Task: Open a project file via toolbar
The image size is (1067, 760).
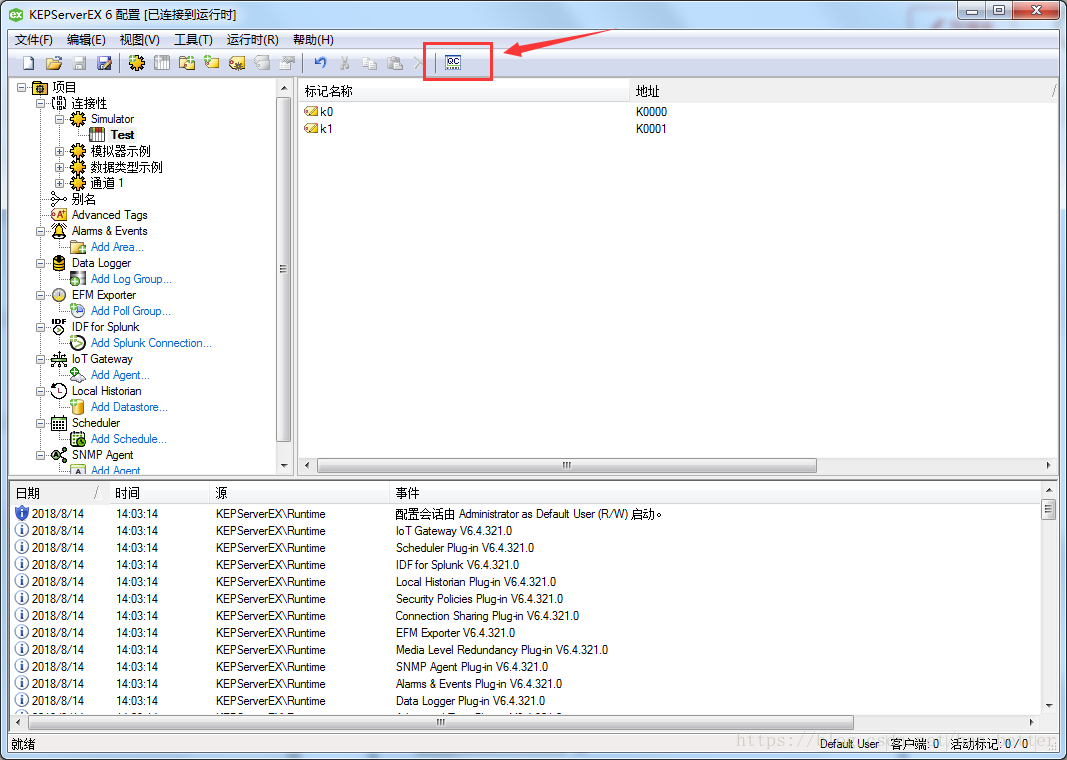Action: pyautogui.click(x=54, y=63)
